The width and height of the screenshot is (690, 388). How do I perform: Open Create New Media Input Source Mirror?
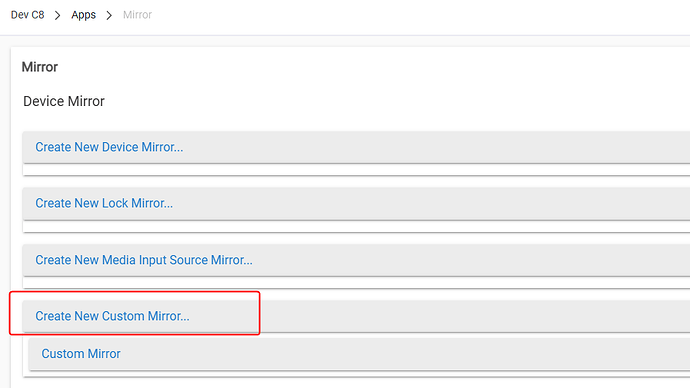coord(144,260)
